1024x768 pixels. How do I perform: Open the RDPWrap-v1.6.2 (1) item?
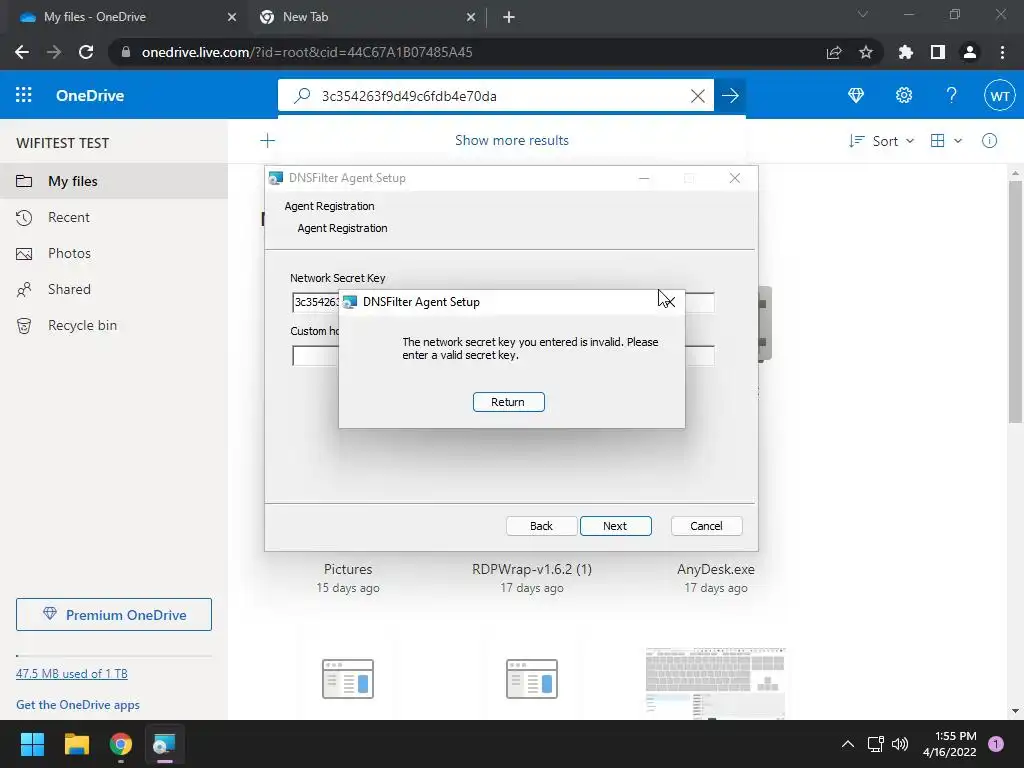coord(532,569)
